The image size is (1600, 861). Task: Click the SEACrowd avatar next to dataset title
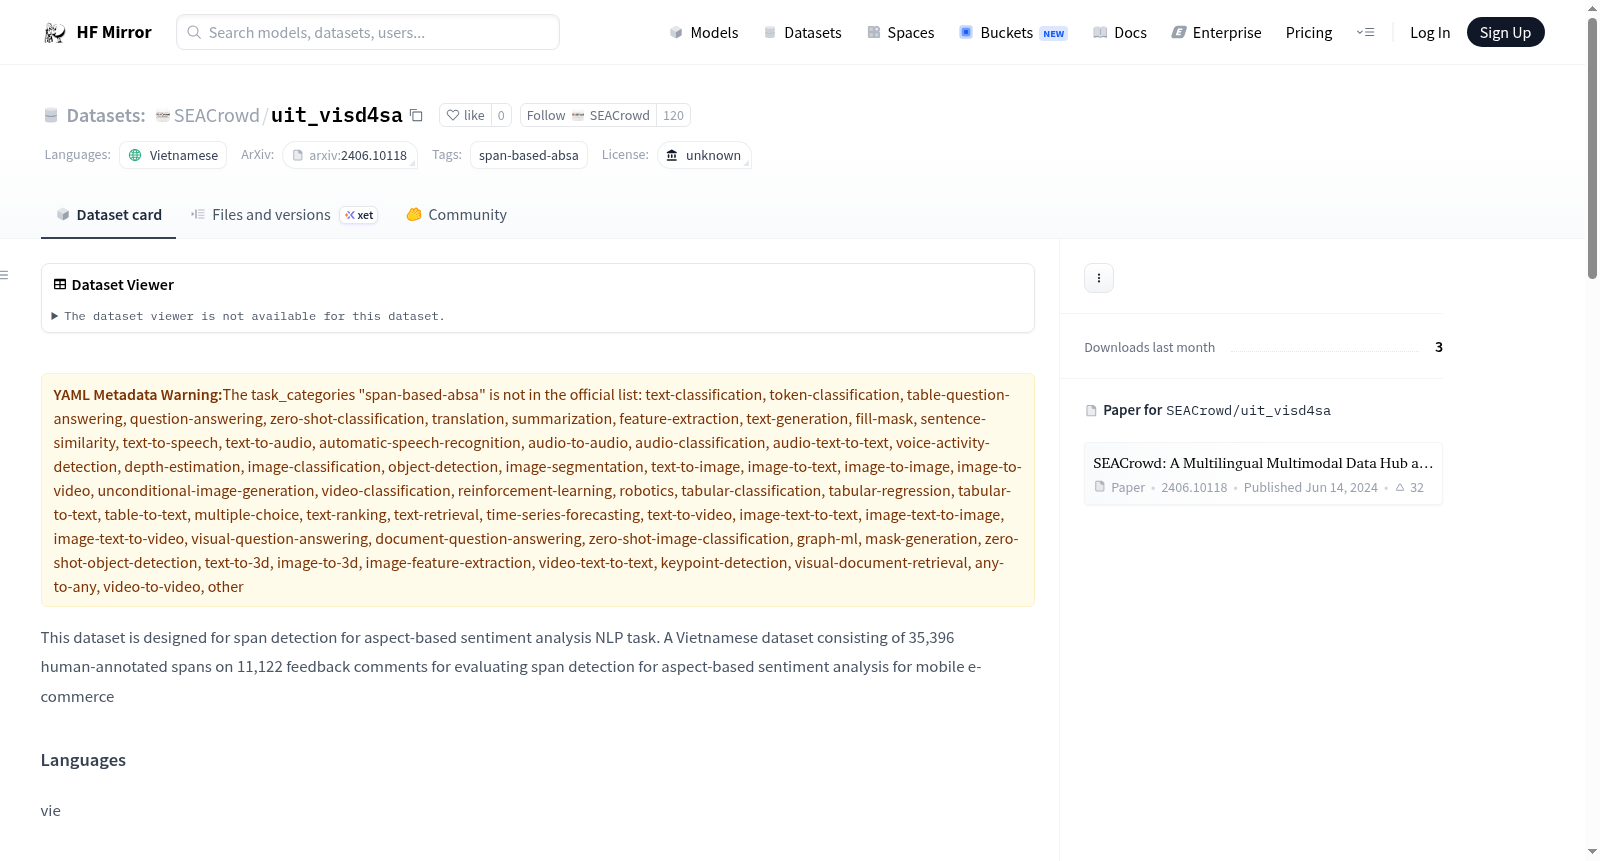[x=163, y=116]
